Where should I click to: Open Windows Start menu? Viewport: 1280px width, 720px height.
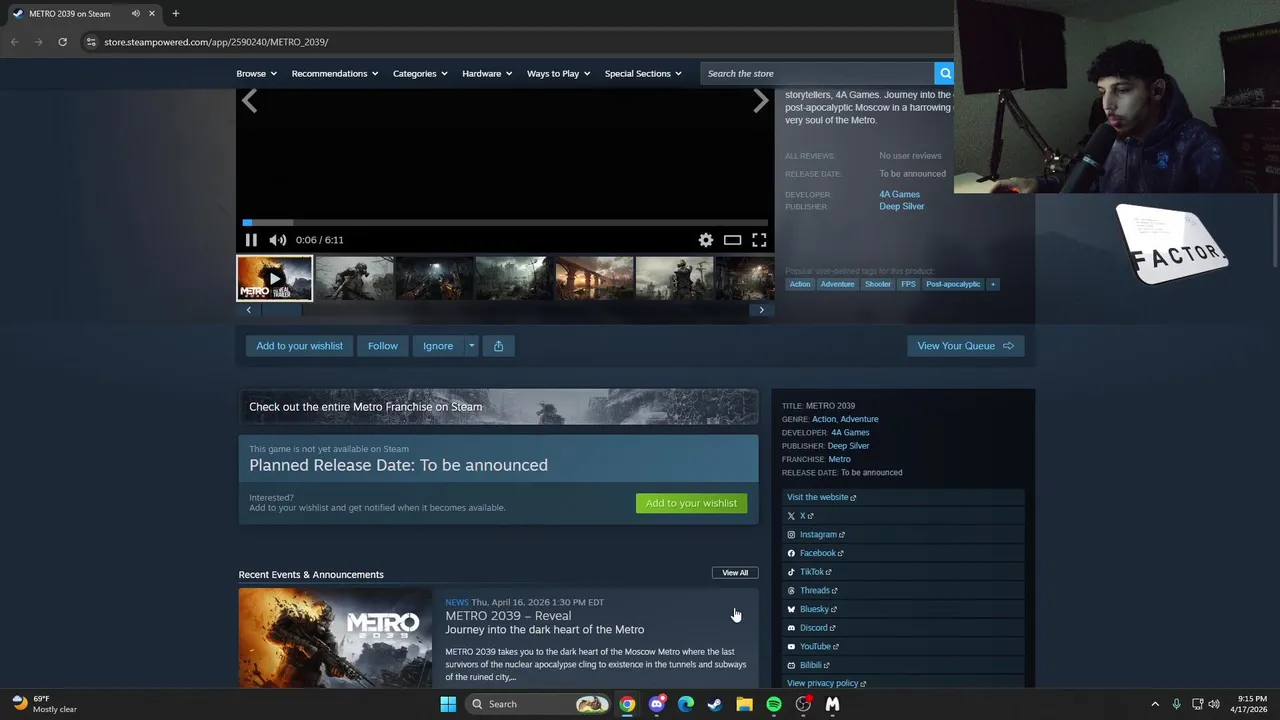coord(448,704)
